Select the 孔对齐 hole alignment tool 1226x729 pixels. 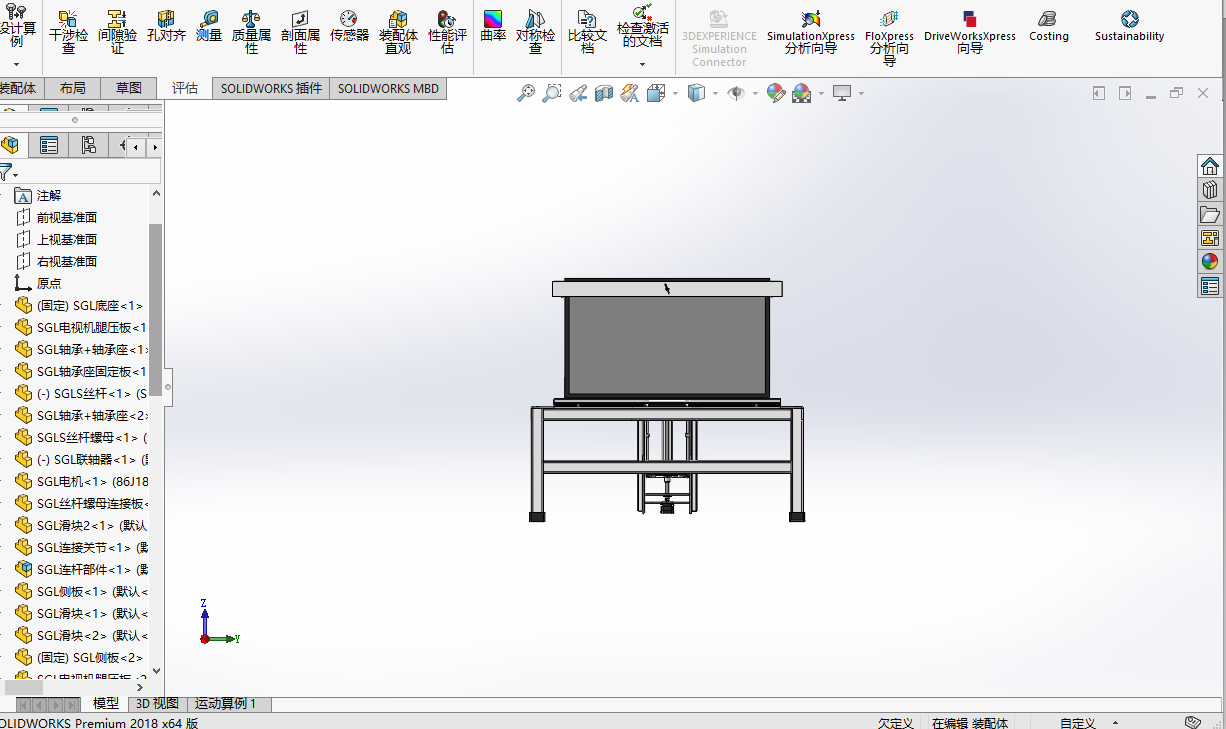[166, 27]
